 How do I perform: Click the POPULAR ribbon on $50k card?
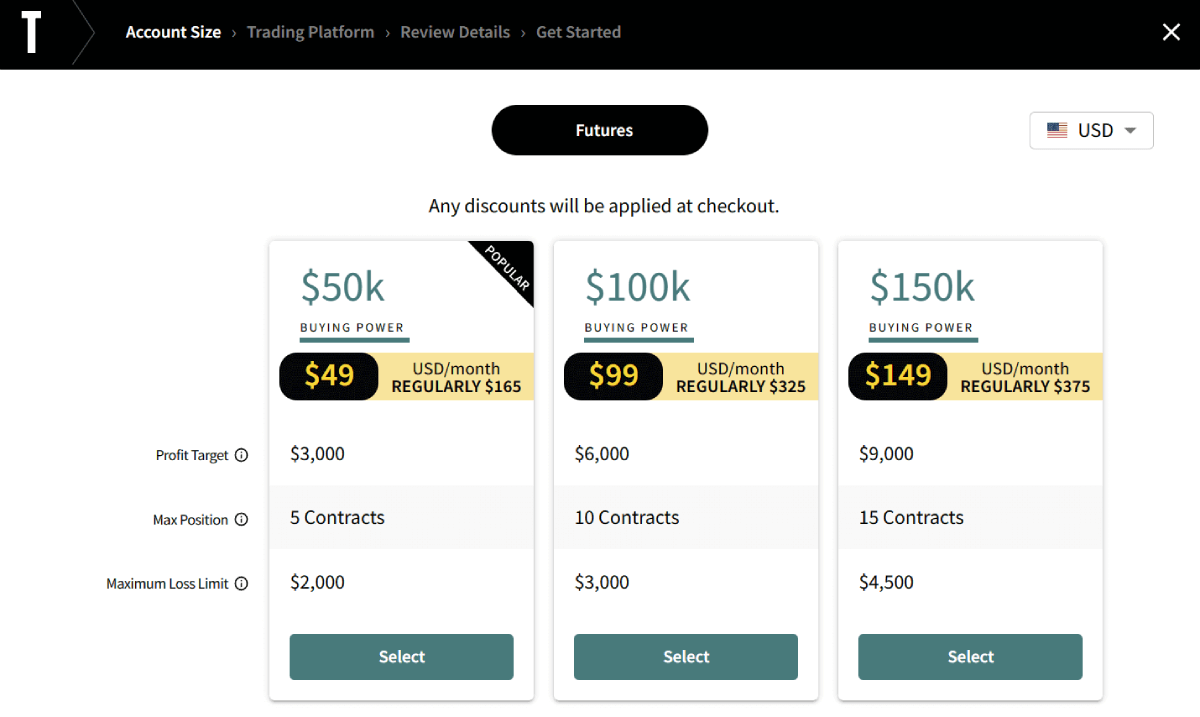508,268
